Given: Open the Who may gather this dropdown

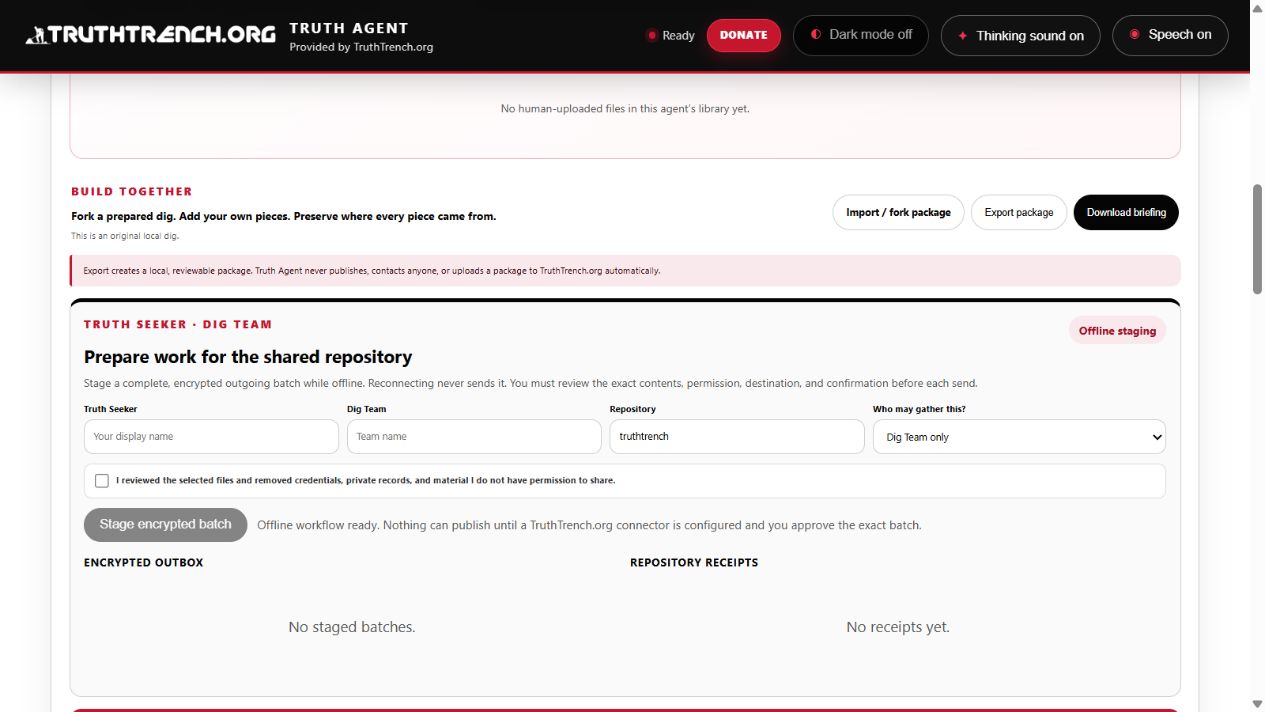Looking at the screenshot, I should (1019, 437).
